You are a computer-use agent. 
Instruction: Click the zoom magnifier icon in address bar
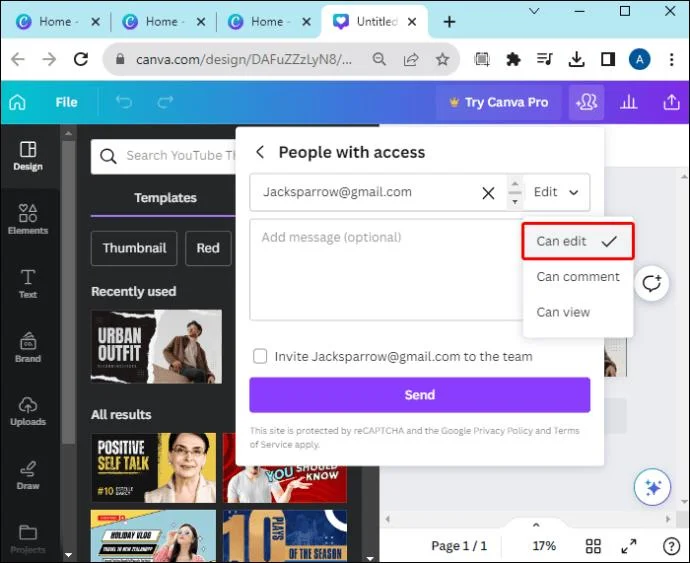(x=379, y=59)
